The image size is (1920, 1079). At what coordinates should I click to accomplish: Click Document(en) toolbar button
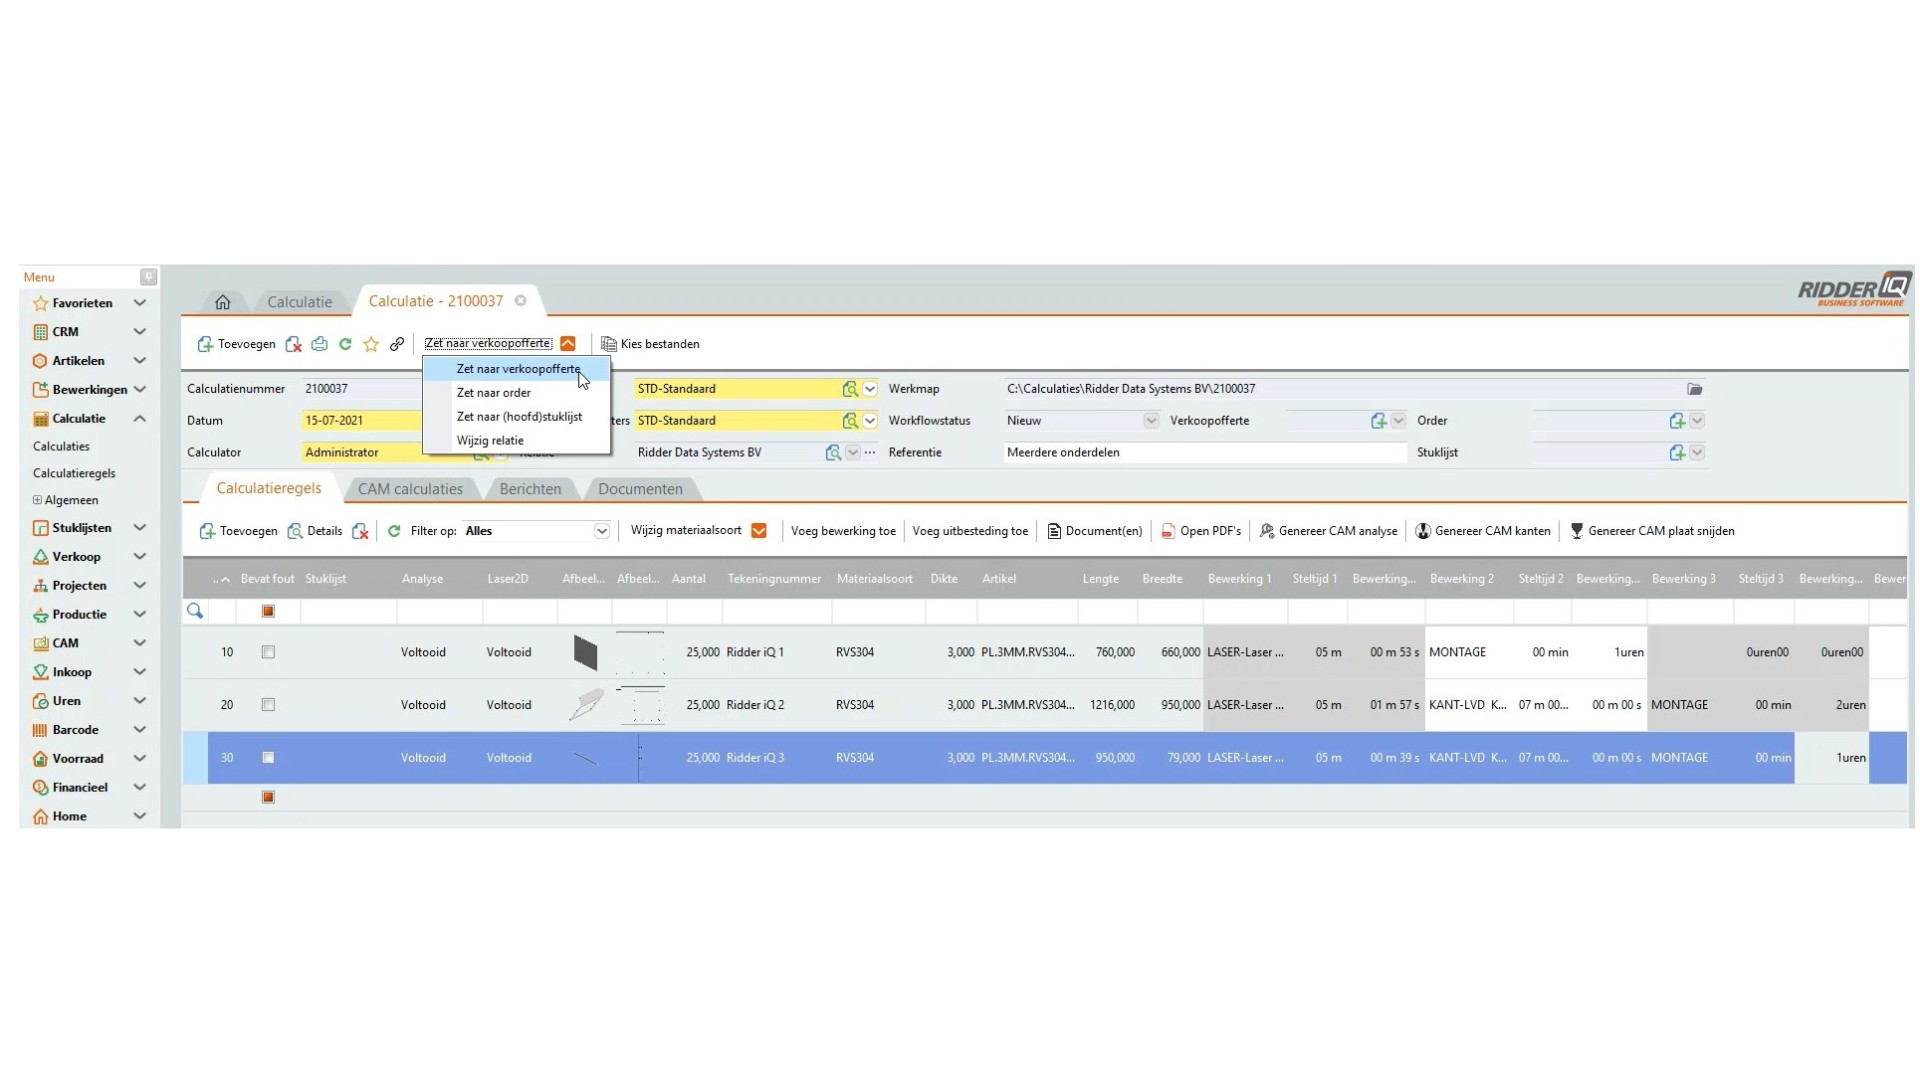1094,531
